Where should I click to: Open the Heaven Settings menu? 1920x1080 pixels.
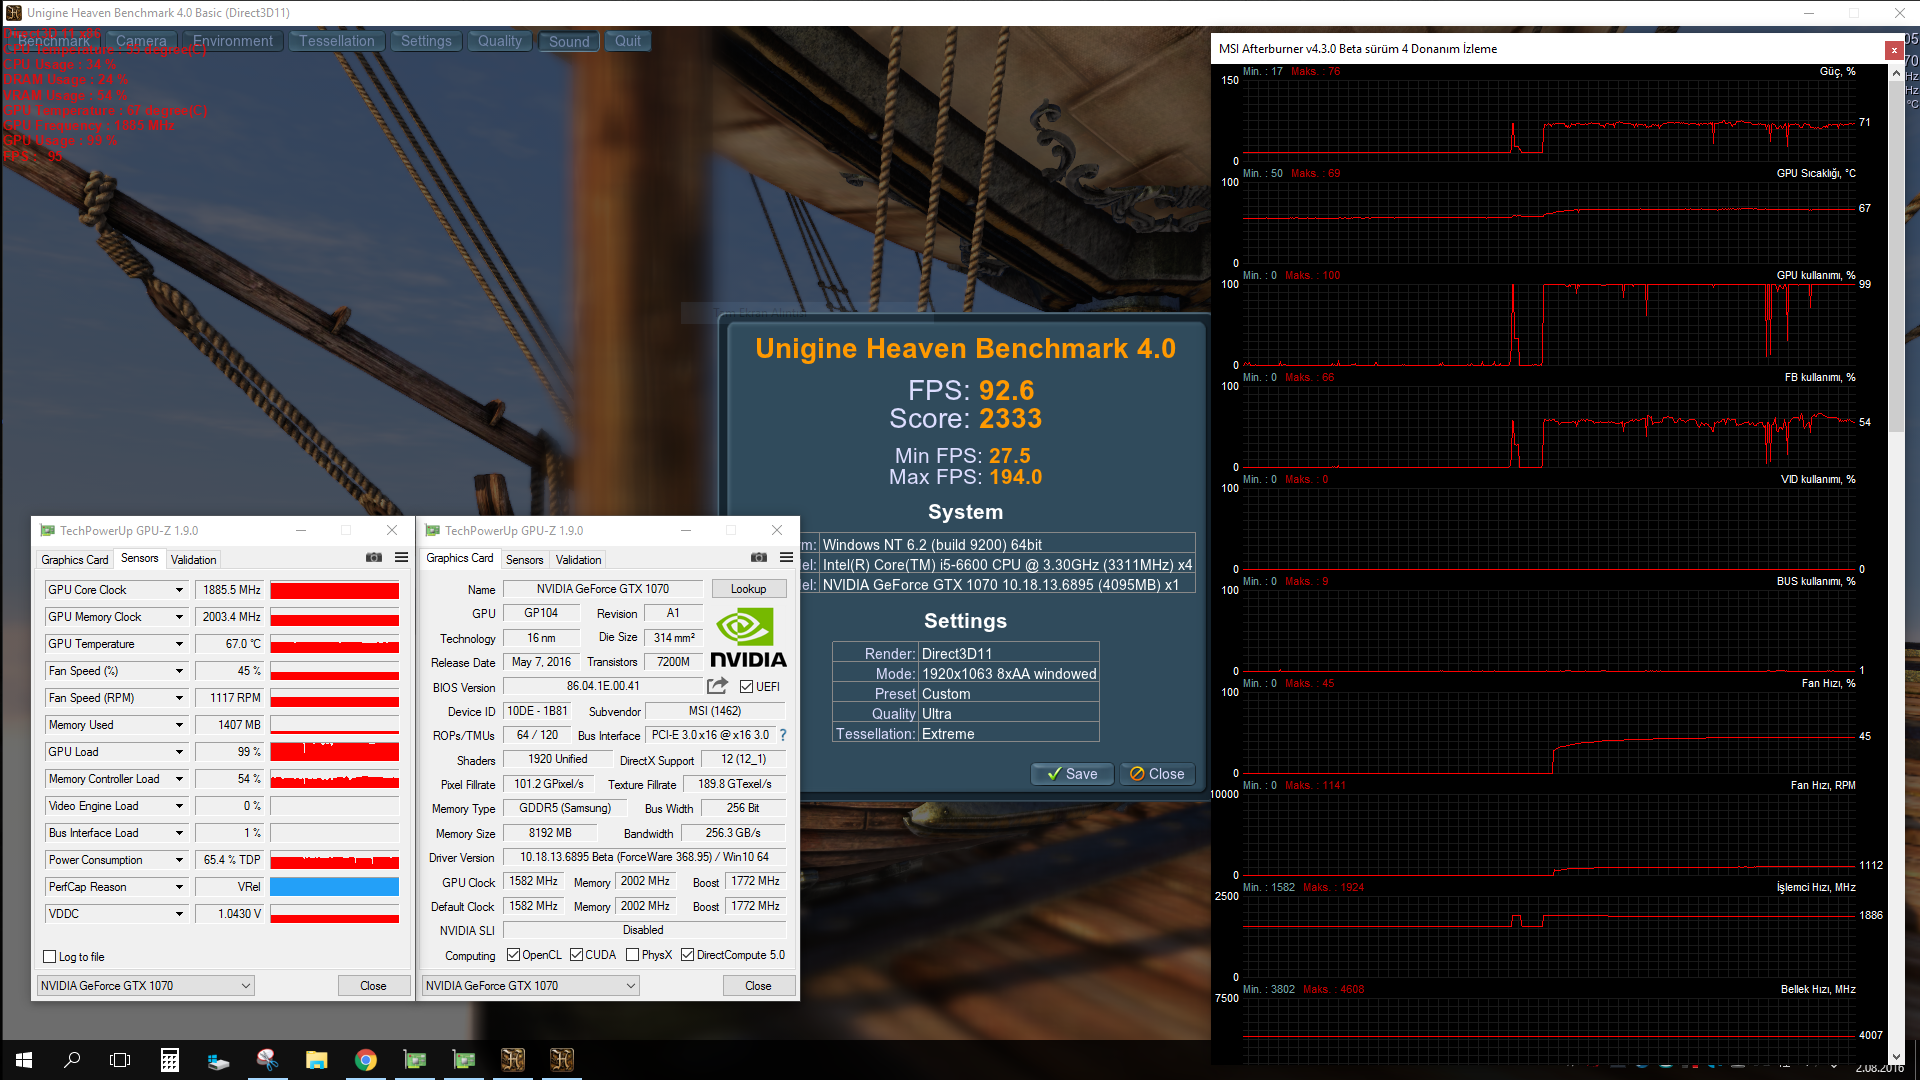tap(427, 41)
